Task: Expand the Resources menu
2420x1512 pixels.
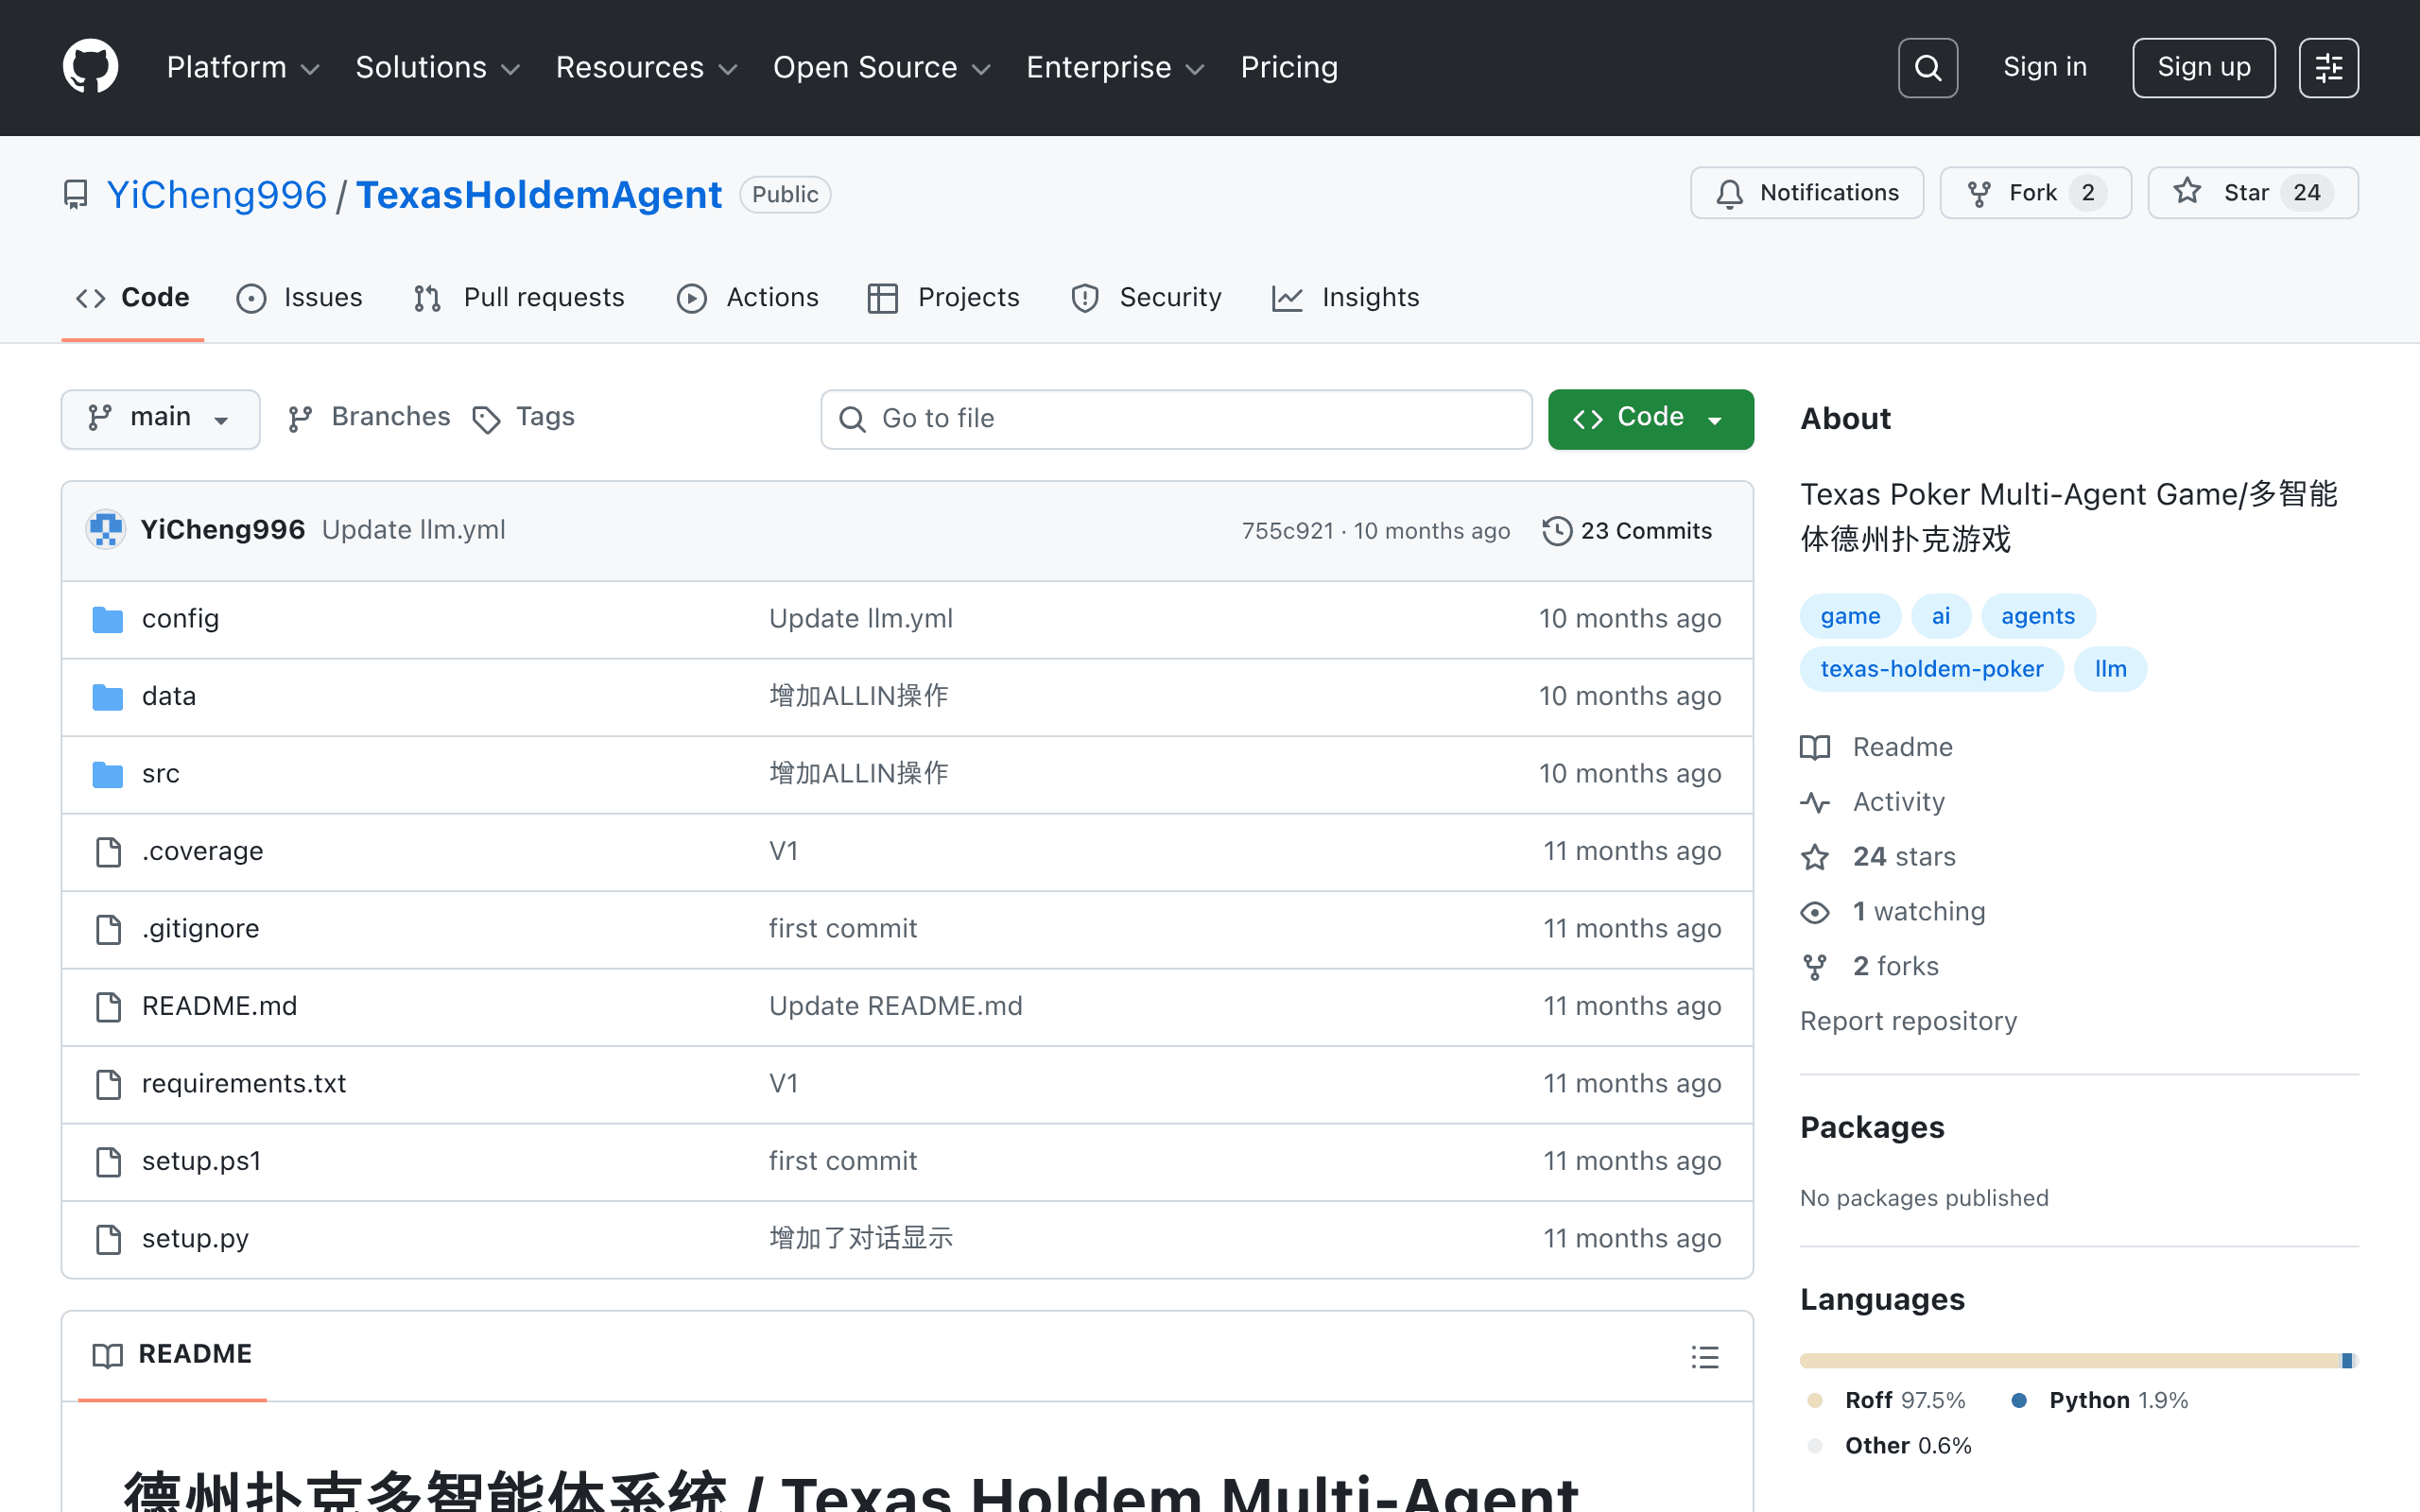Action: [x=646, y=67]
